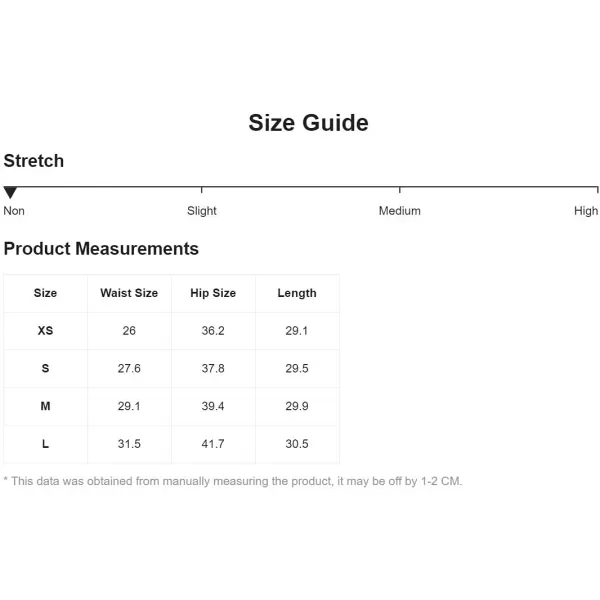This screenshot has width=600, height=600.
Task: Select the L size row label
Action: pos(45,444)
